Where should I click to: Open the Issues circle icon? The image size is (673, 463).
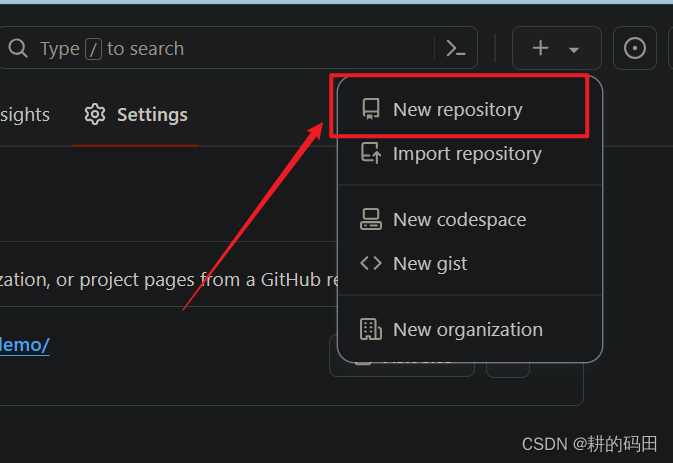click(x=635, y=48)
